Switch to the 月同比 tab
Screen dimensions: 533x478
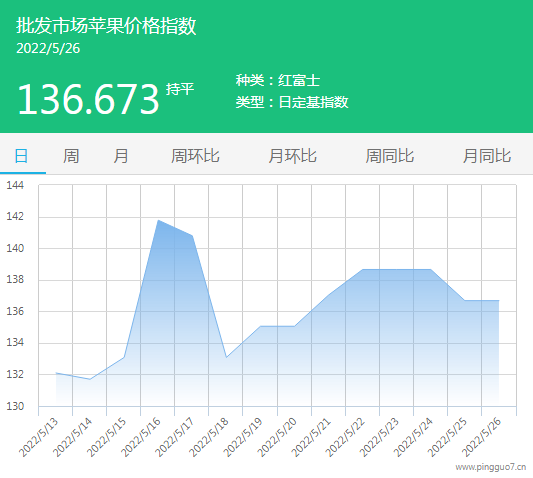487,156
